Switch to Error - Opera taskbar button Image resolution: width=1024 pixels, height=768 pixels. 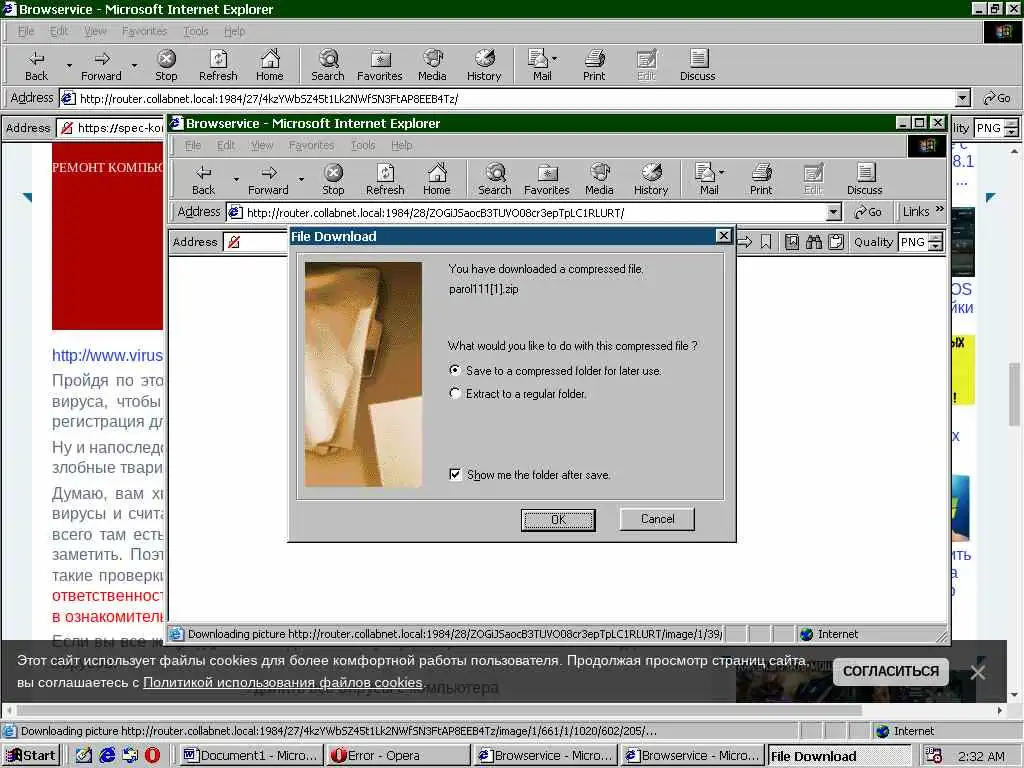tap(398, 756)
